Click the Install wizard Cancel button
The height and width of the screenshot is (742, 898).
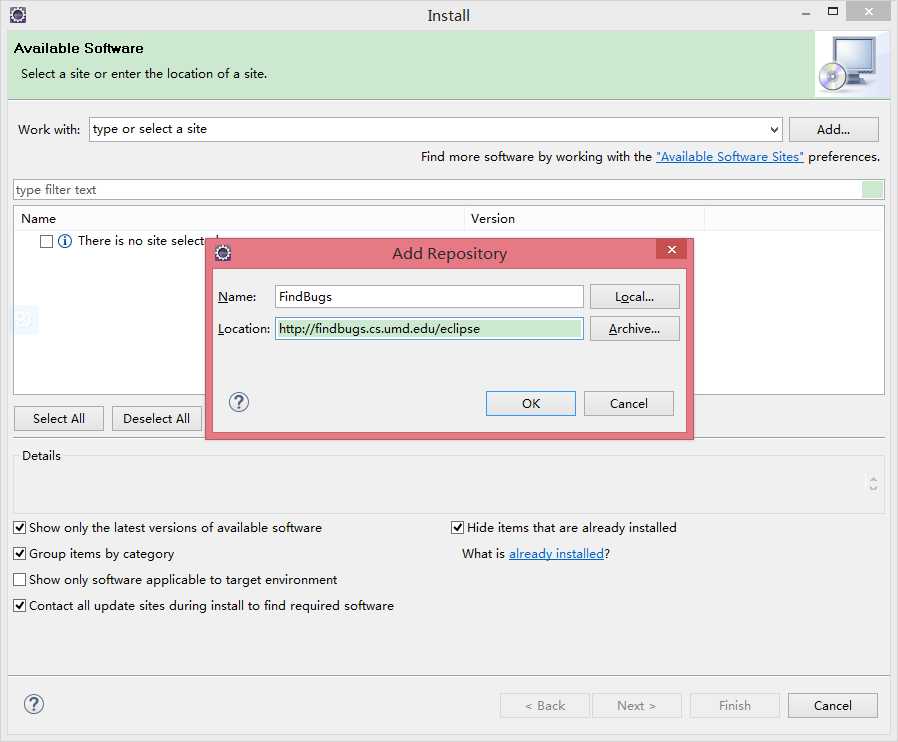[x=833, y=705]
